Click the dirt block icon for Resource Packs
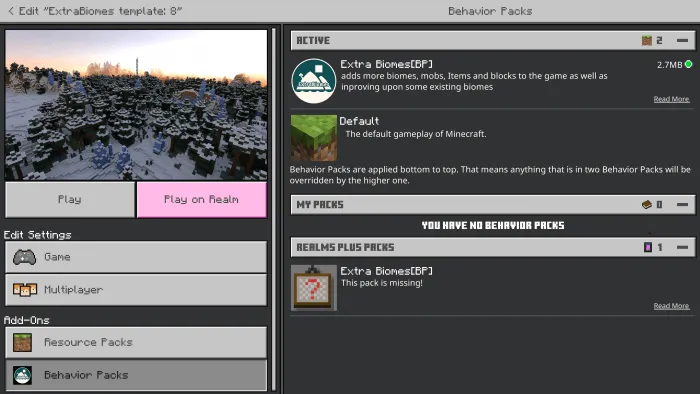Viewport: 700px width, 394px height. (22, 343)
